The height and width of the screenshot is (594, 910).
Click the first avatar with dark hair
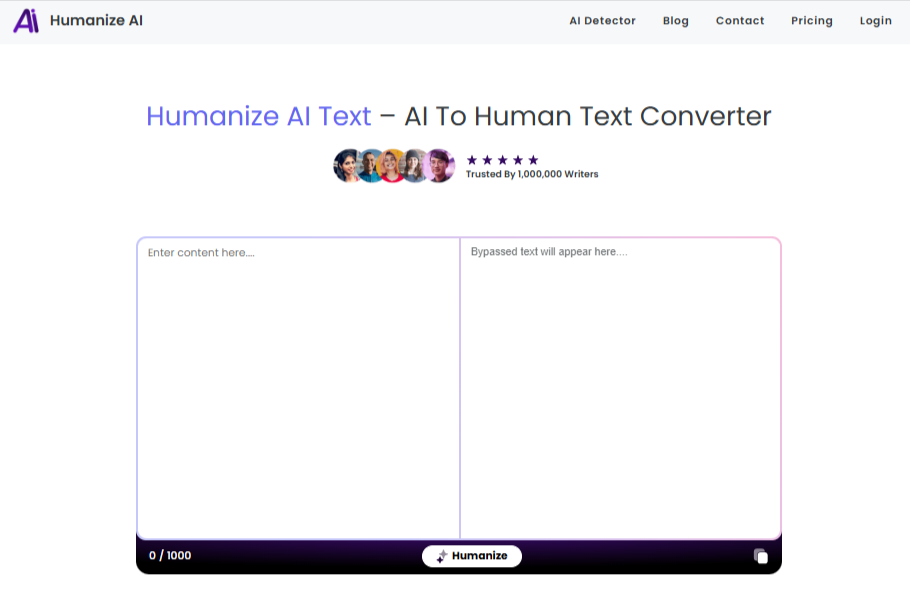point(346,166)
